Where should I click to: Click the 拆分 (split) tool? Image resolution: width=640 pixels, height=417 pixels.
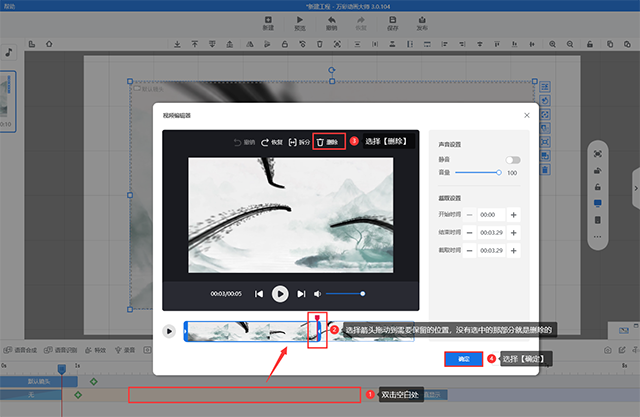(292, 142)
